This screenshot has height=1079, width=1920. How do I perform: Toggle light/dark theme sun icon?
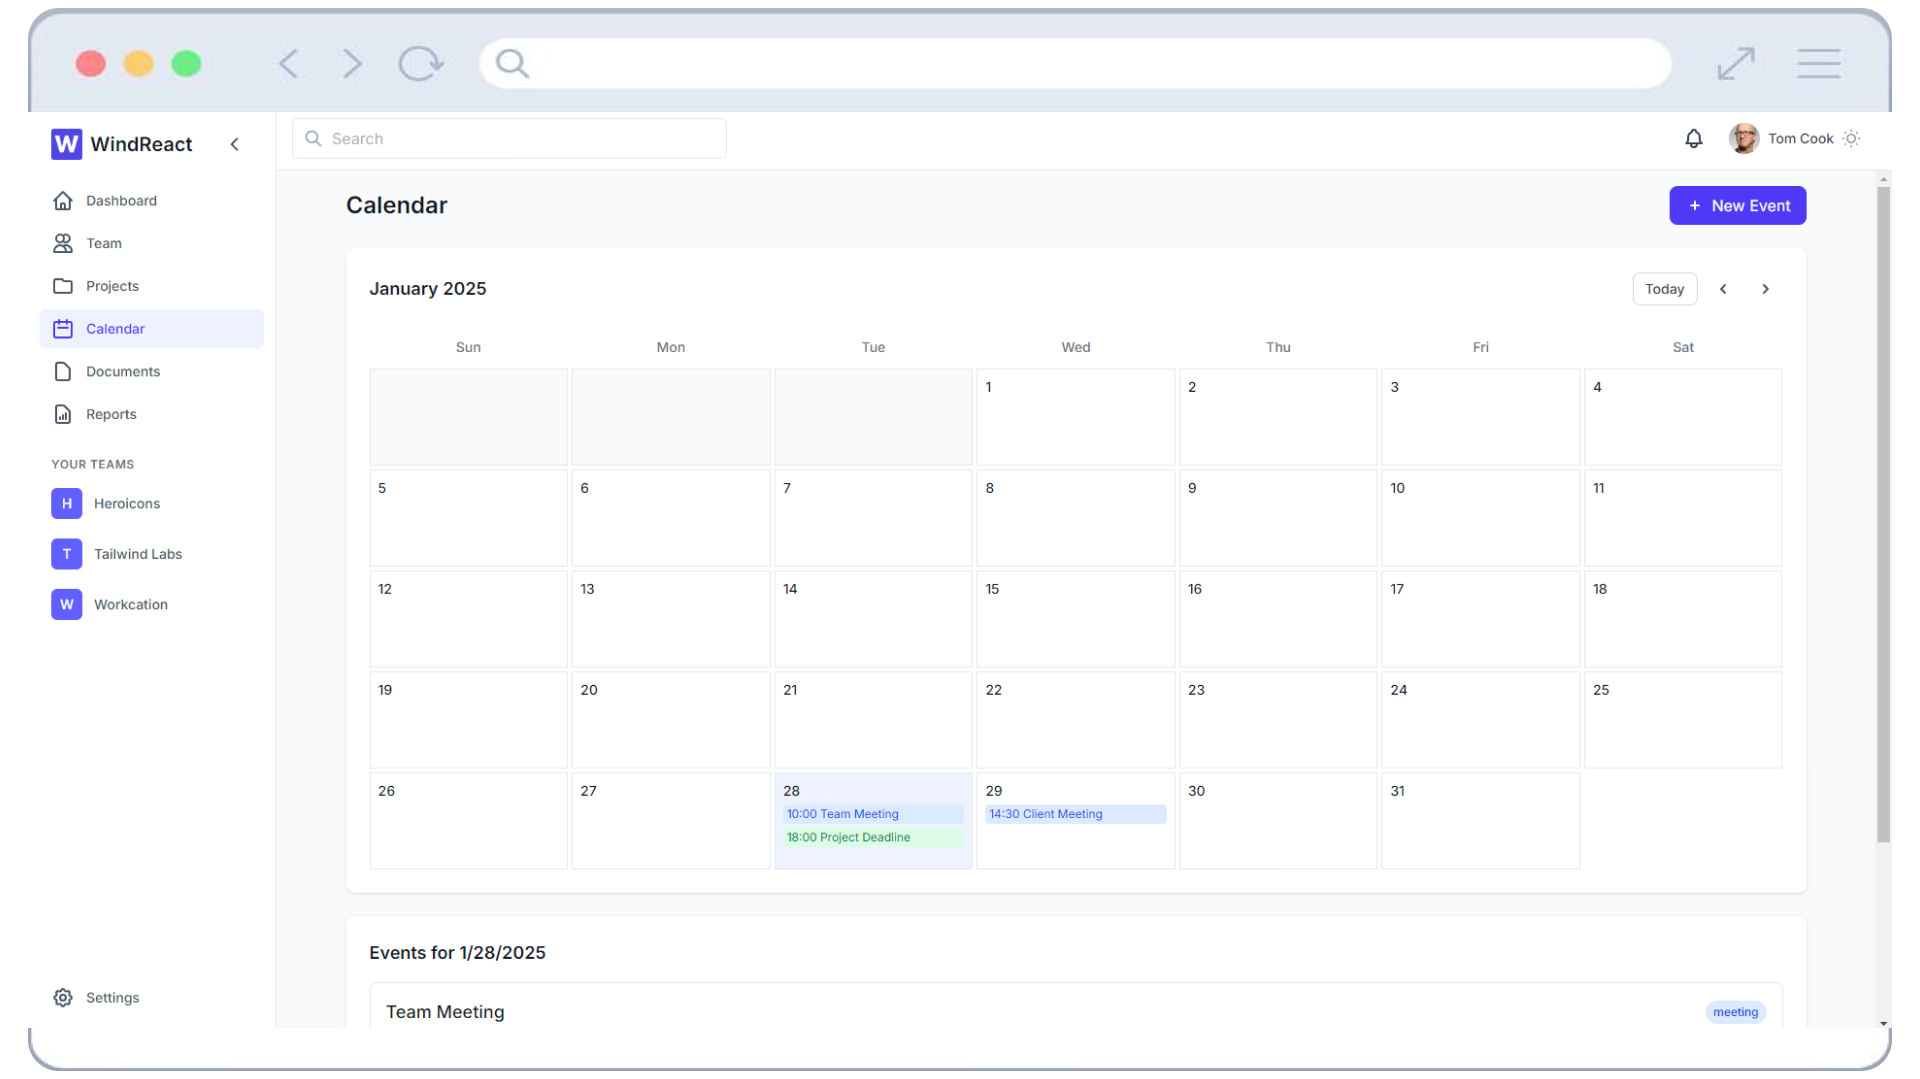tap(1851, 139)
